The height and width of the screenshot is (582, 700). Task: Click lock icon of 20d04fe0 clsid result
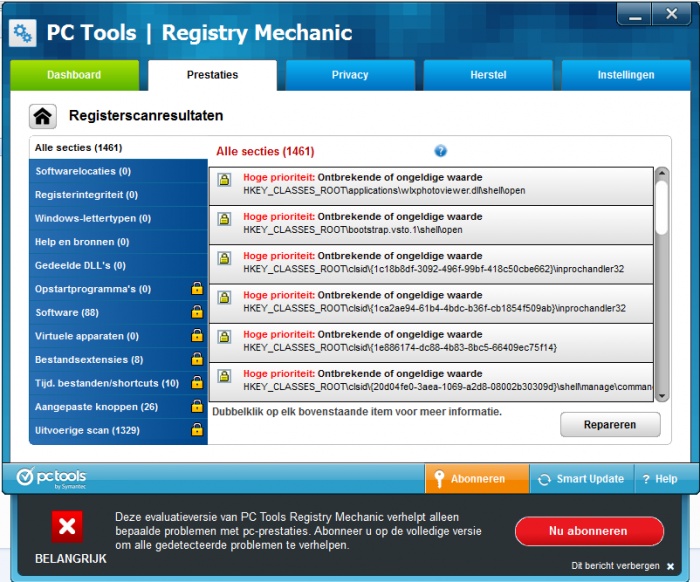(224, 376)
